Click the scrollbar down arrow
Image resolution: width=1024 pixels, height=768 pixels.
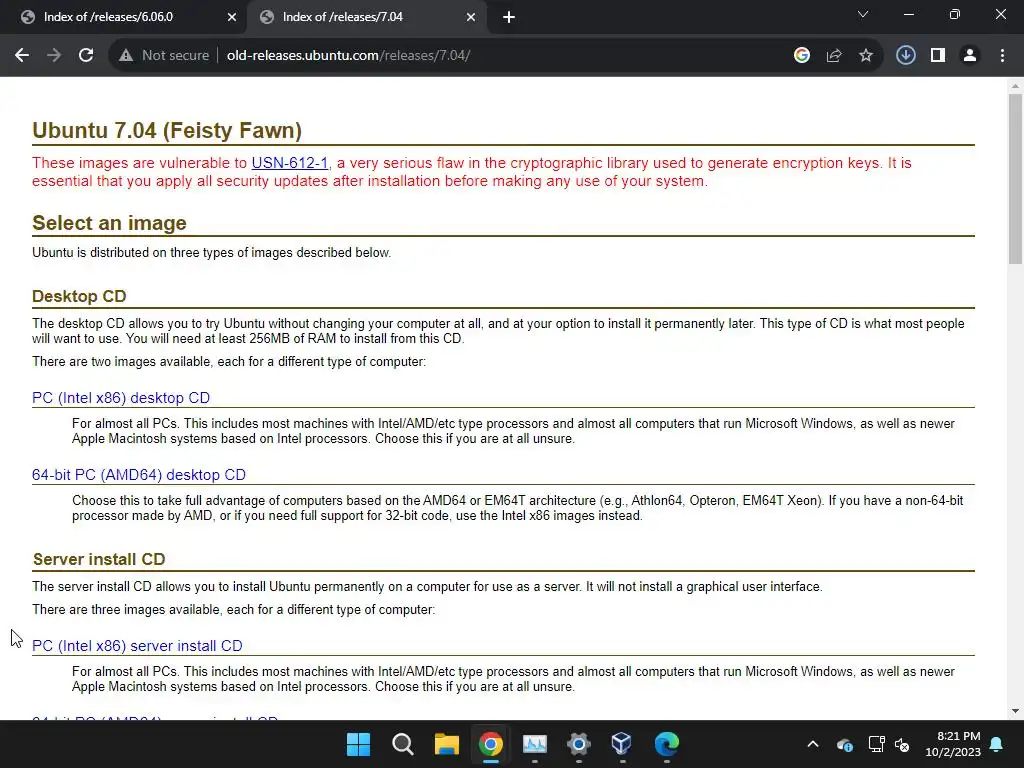pyautogui.click(x=1015, y=711)
